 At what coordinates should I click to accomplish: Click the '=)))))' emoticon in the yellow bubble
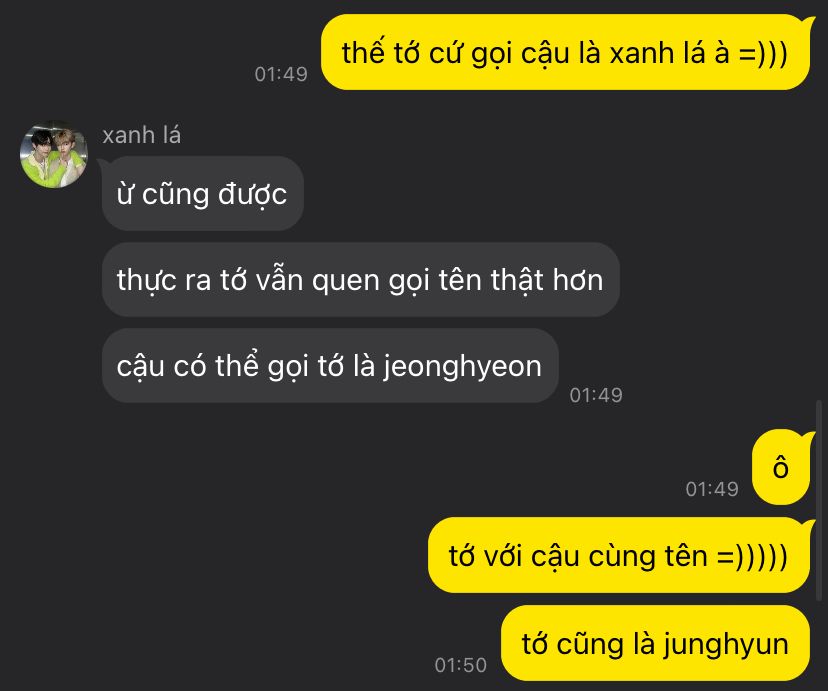coord(752,556)
